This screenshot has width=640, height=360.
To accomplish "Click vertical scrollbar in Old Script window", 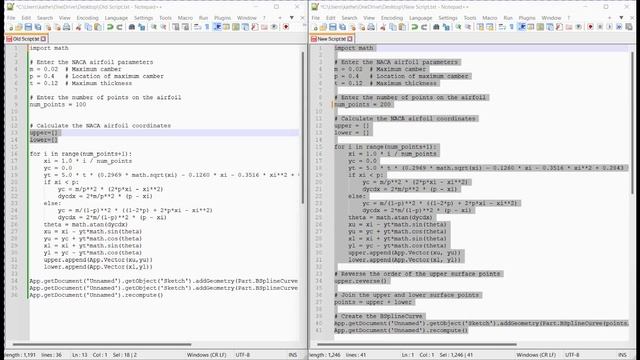I will coord(303,127).
